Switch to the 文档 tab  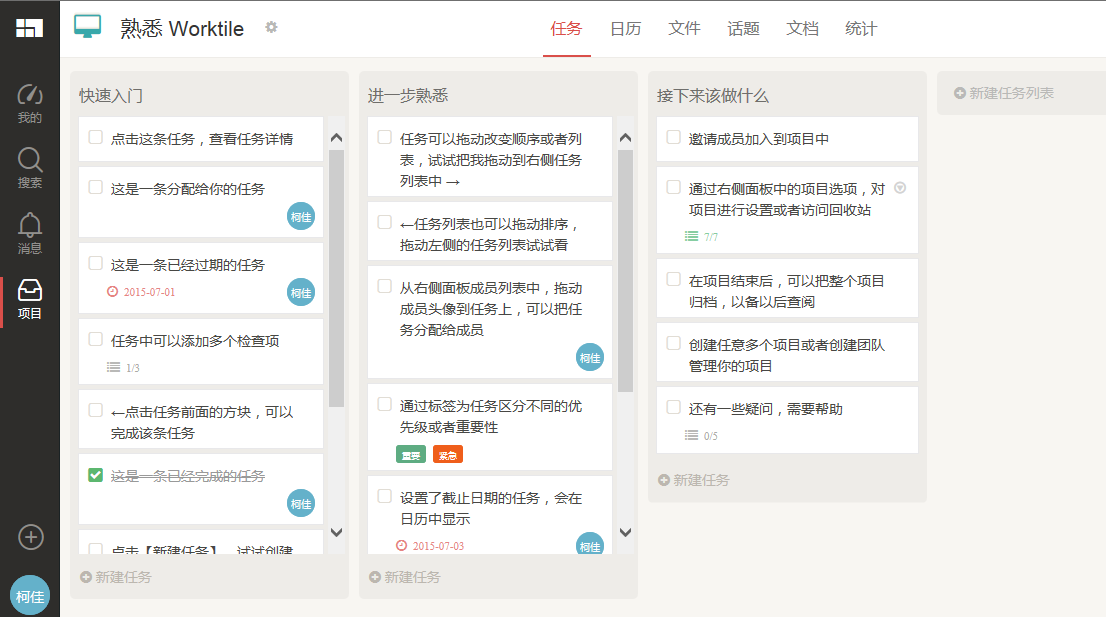[x=803, y=29]
